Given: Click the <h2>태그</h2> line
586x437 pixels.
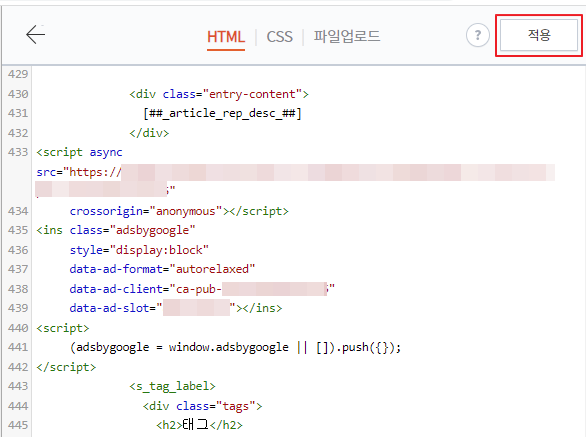Looking at the screenshot, I should [199, 425].
